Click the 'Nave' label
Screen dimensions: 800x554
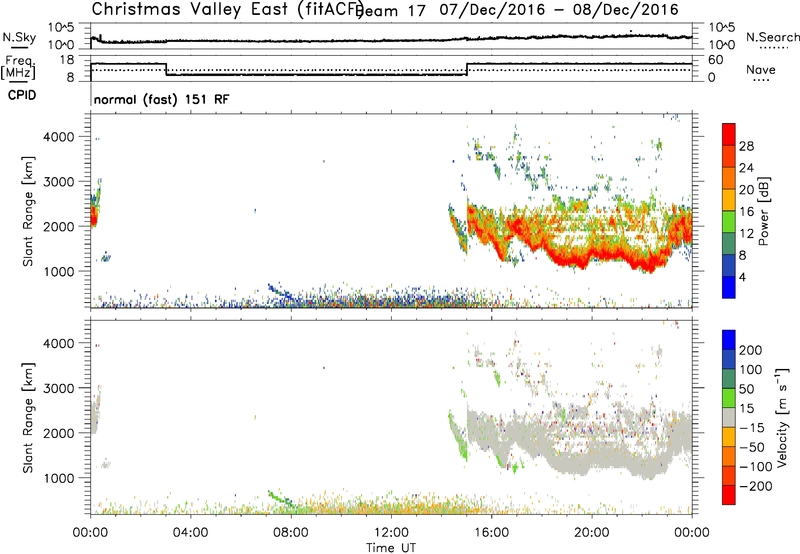761,70
